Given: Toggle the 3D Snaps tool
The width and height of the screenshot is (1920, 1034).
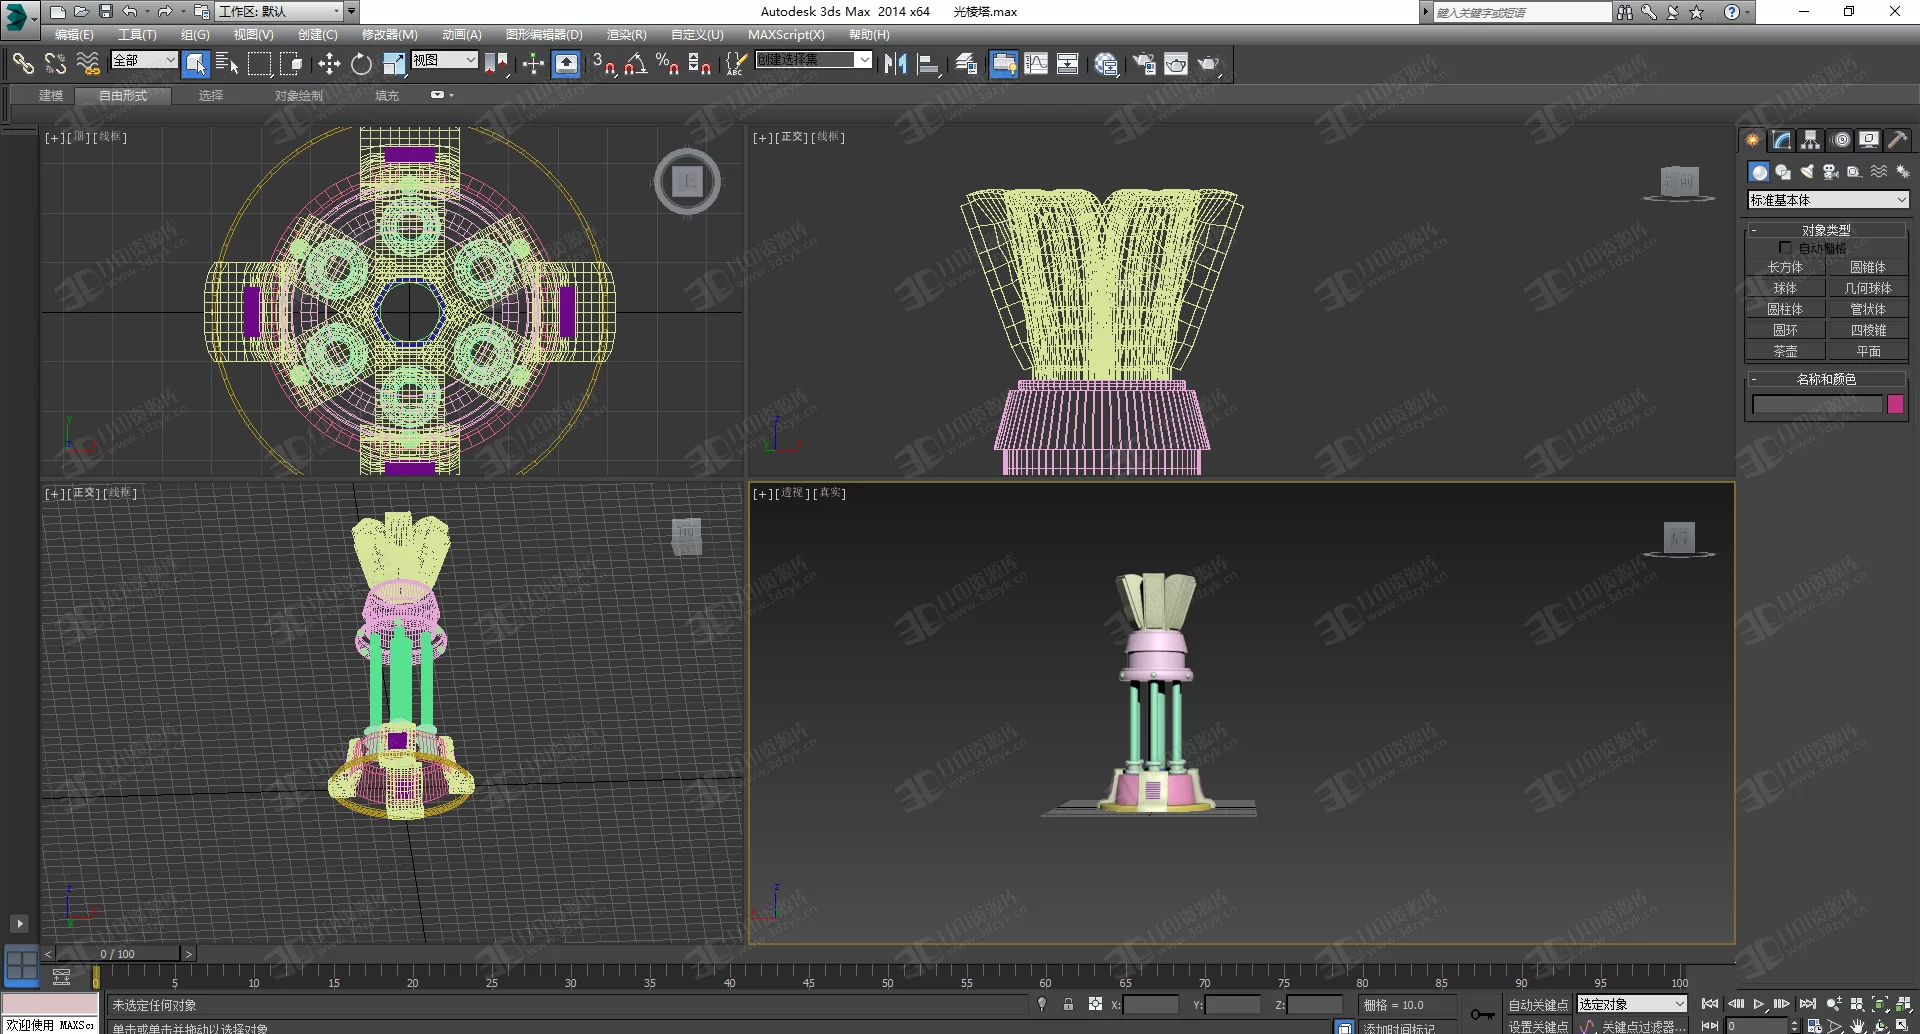Looking at the screenshot, I should pos(603,64).
